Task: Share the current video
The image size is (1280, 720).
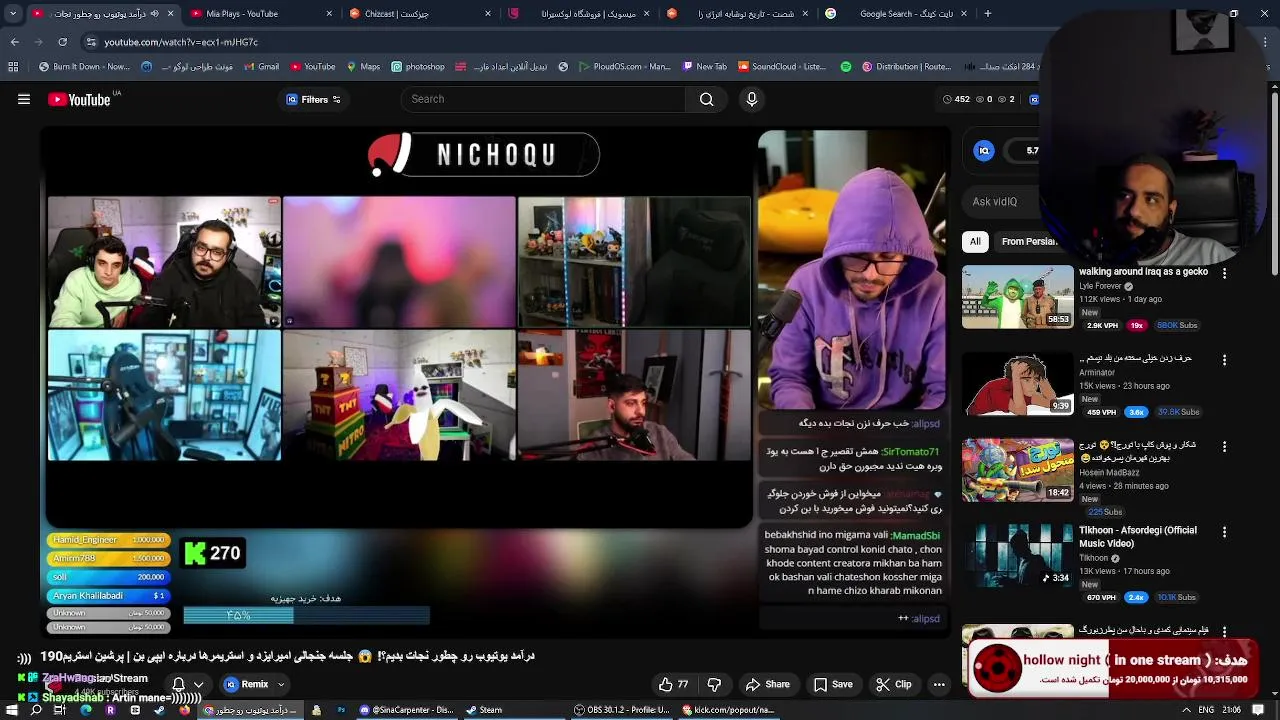Action: 768,685
